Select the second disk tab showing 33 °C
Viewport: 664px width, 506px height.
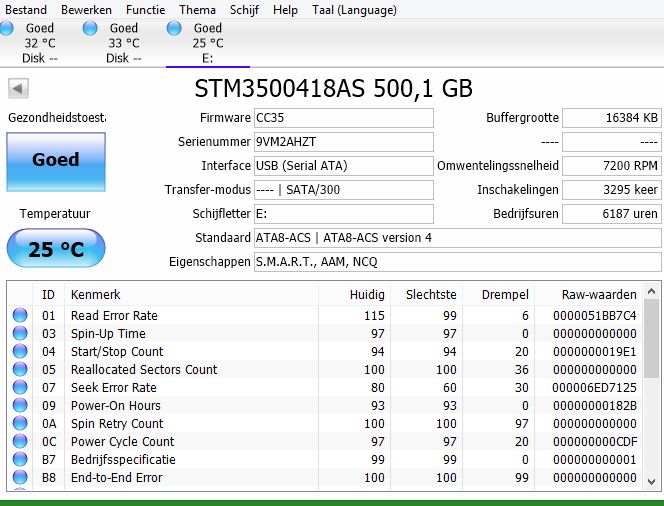point(124,43)
